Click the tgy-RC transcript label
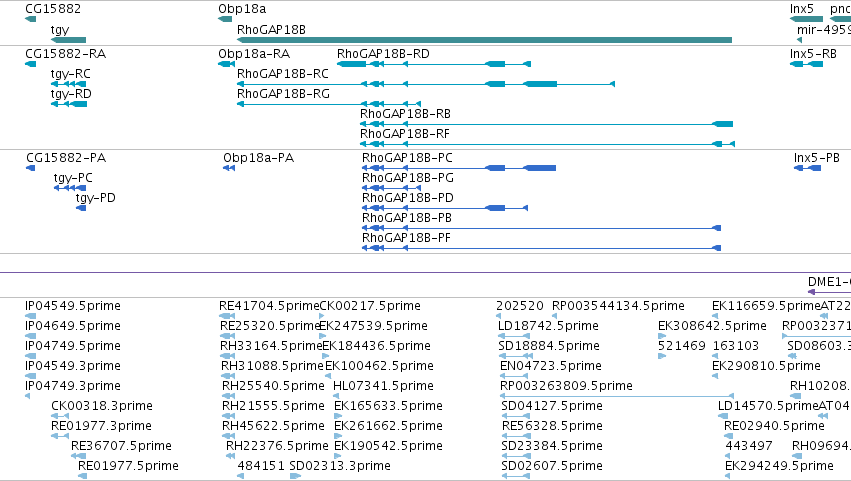 (x=71, y=74)
